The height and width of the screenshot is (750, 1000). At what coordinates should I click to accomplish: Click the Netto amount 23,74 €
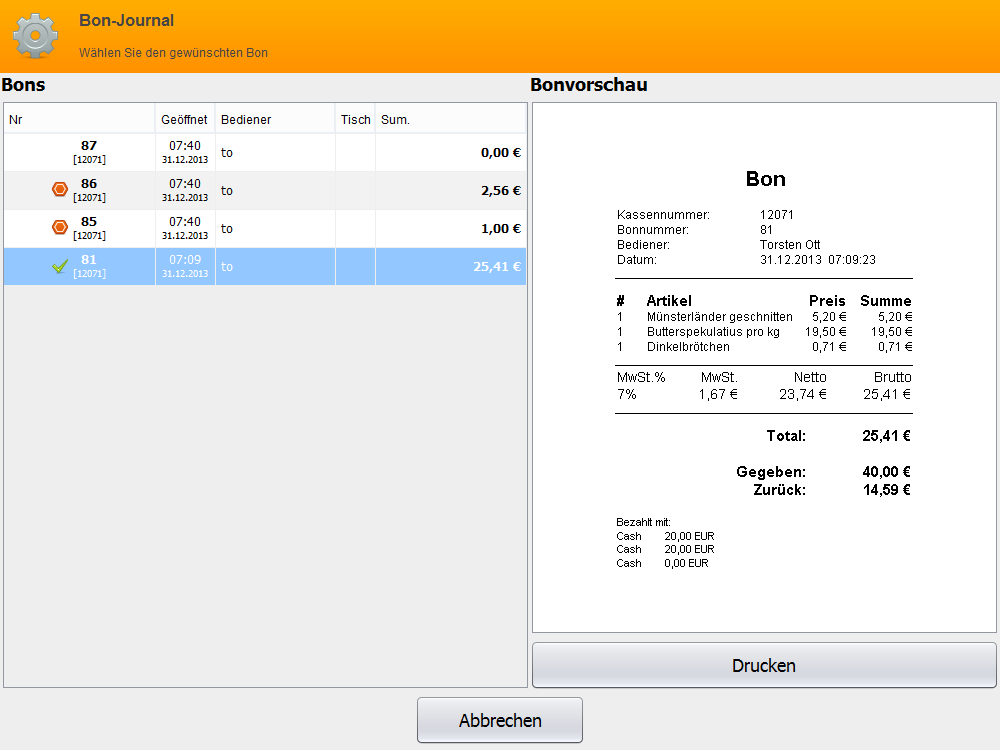pos(803,394)
